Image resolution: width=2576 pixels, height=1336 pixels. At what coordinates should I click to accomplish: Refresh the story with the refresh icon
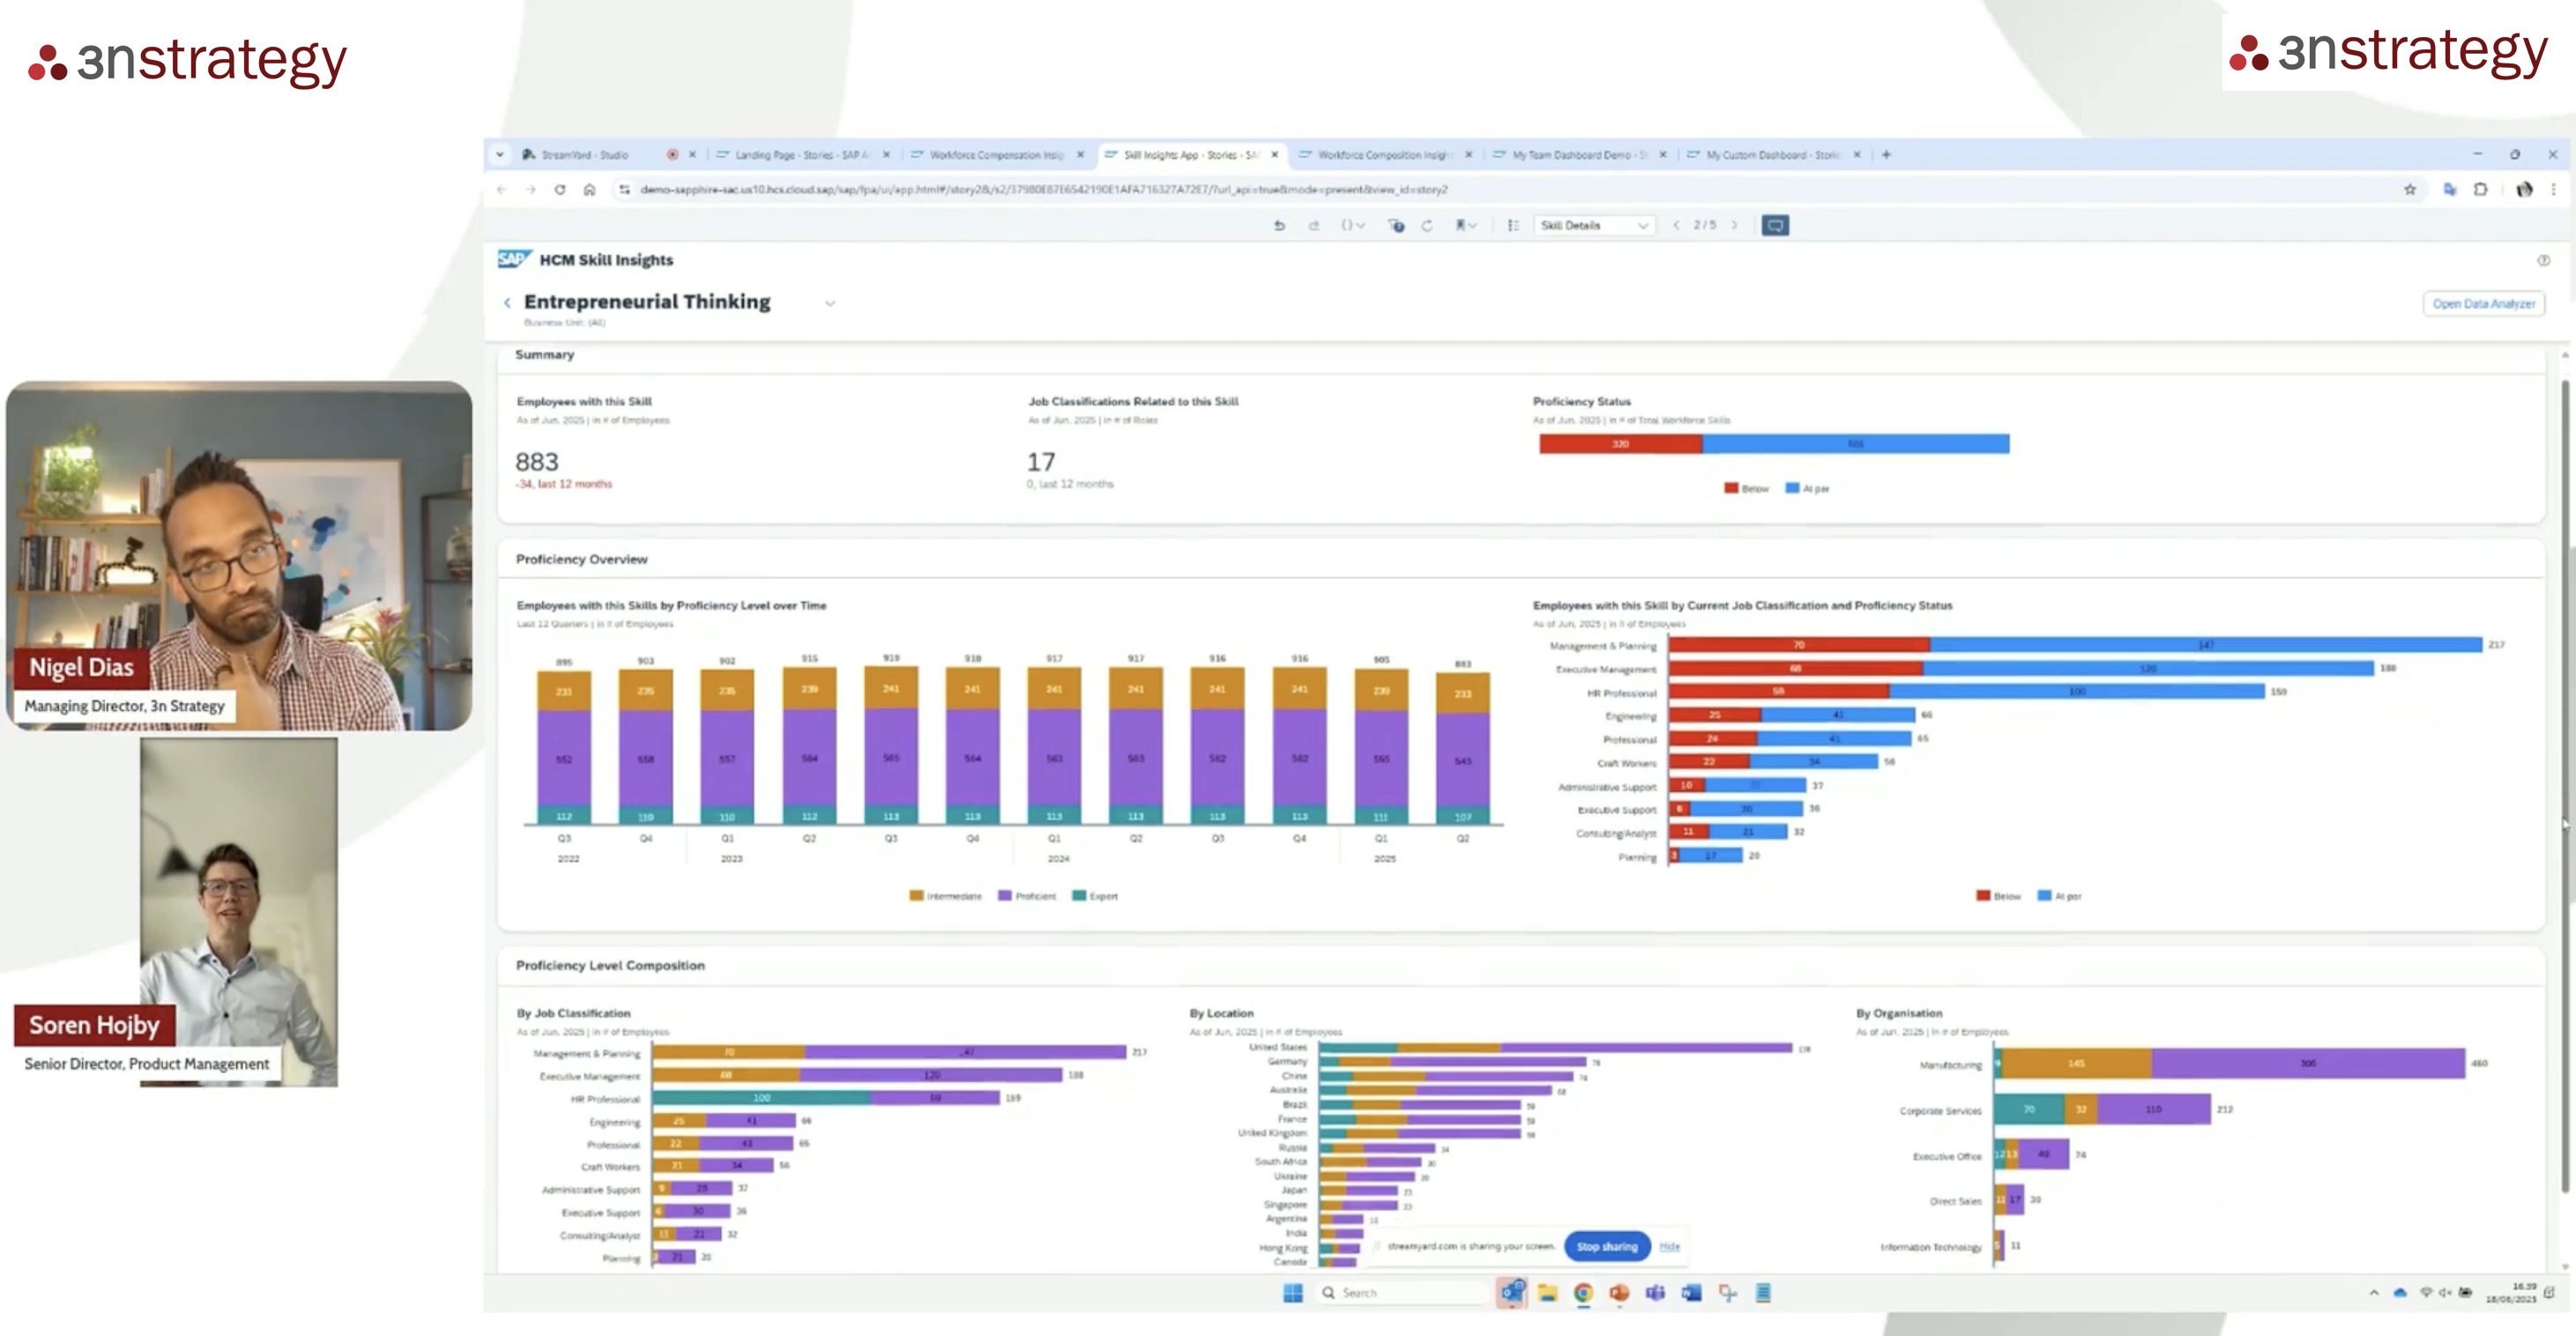click(1427, 225)
